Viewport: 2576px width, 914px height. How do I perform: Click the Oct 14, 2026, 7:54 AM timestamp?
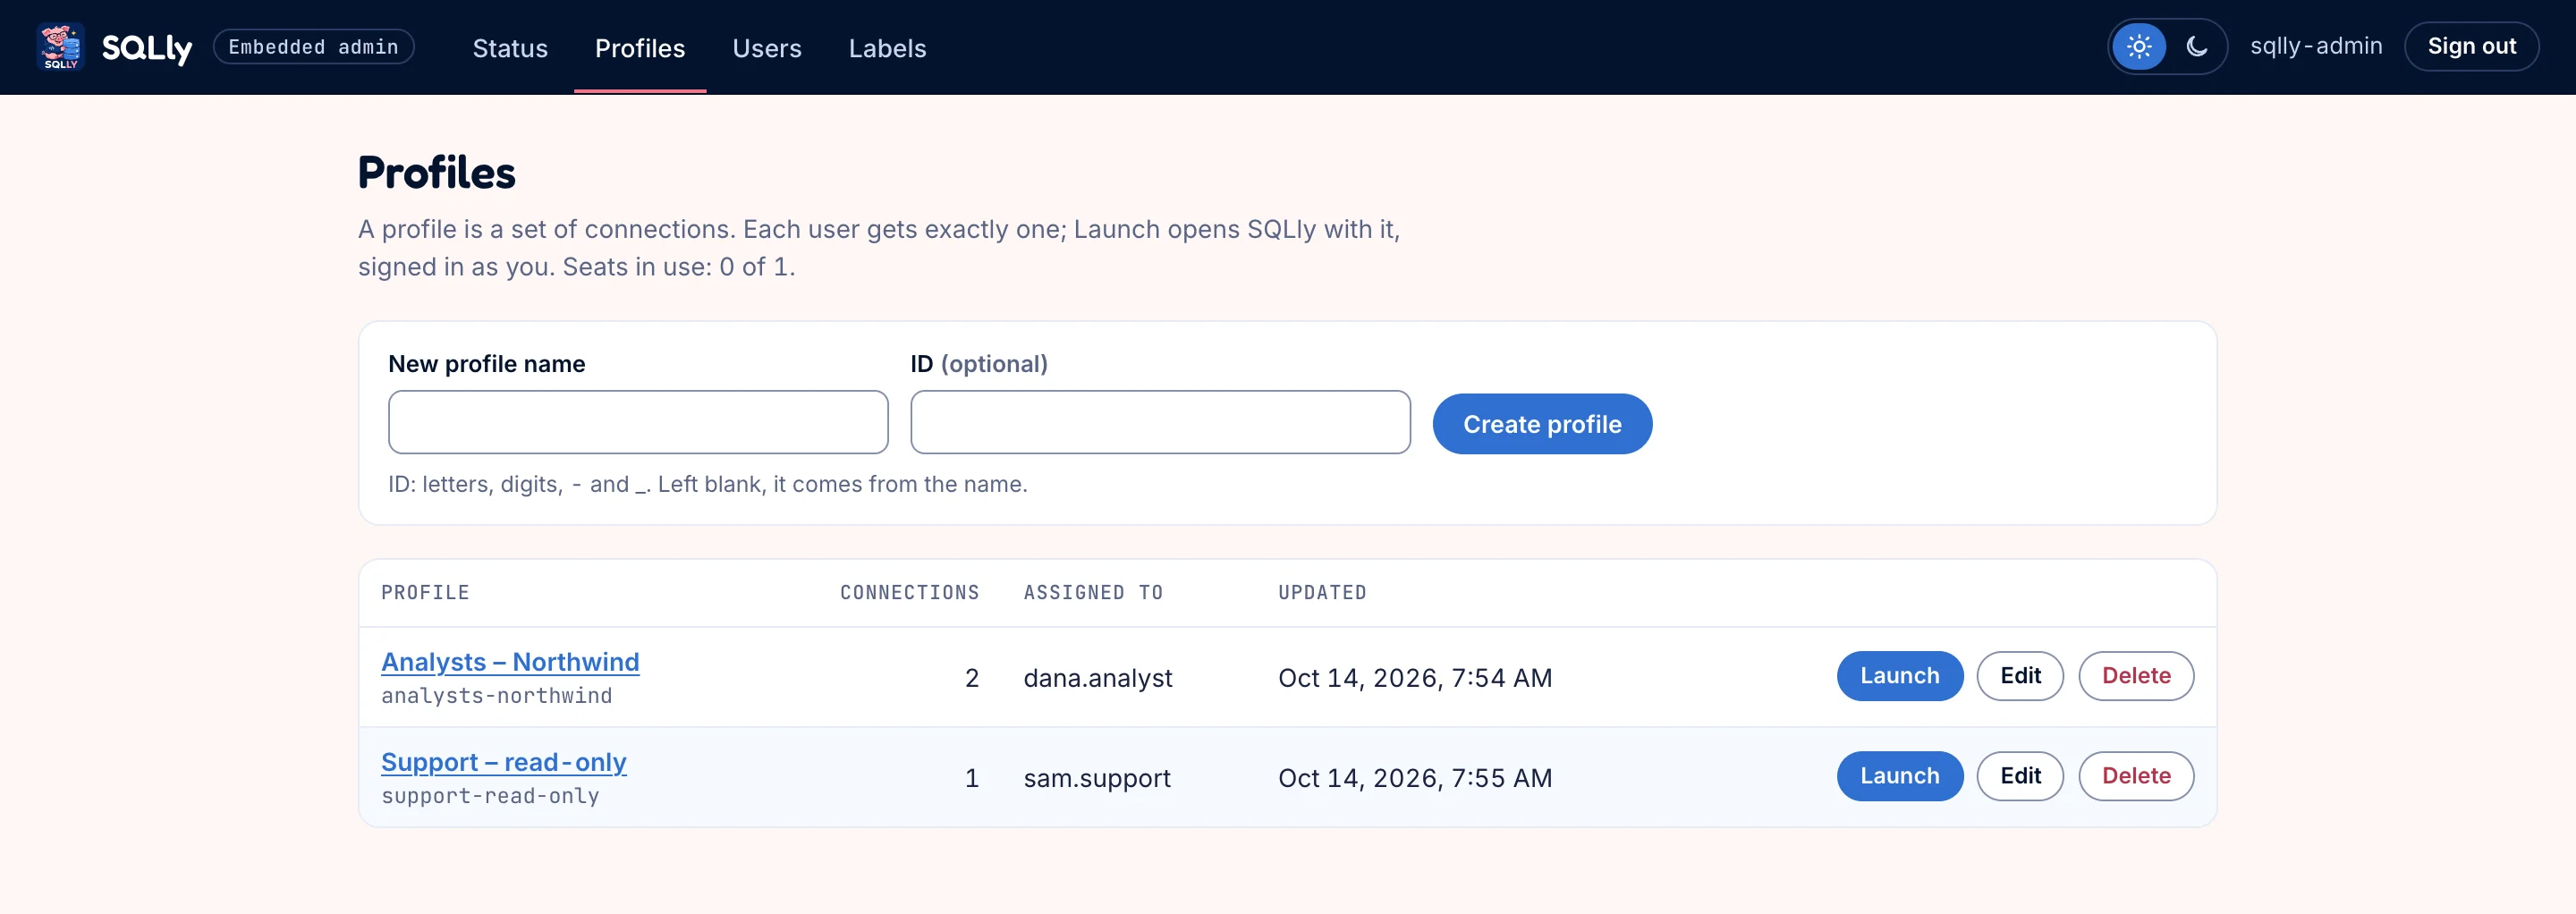[1415, 678]
